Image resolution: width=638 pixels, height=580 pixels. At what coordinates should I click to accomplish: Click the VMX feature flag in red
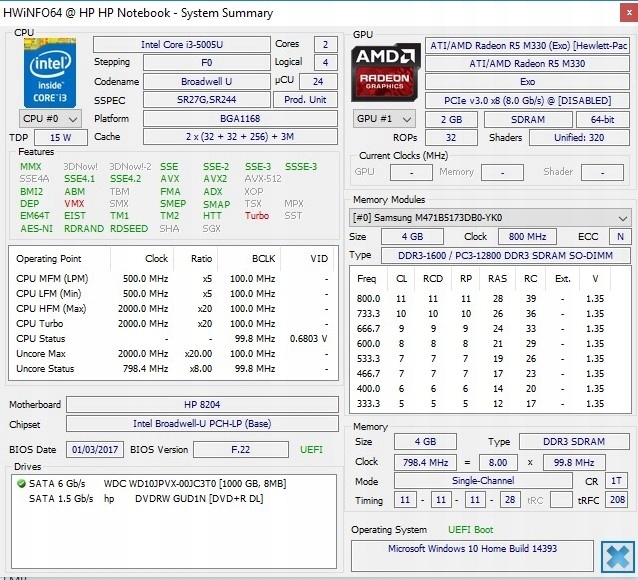click(74, 204)
